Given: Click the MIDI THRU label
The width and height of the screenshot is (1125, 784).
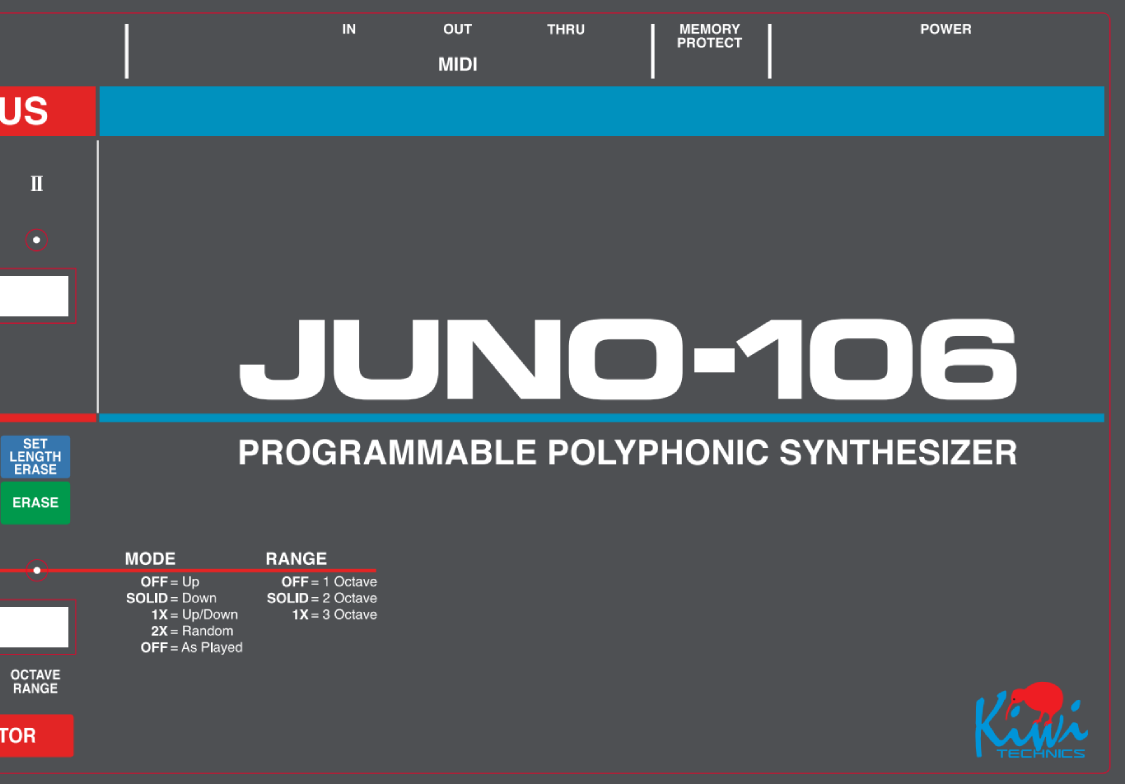Looking at the screenshot, I should (x=566, y=29).
